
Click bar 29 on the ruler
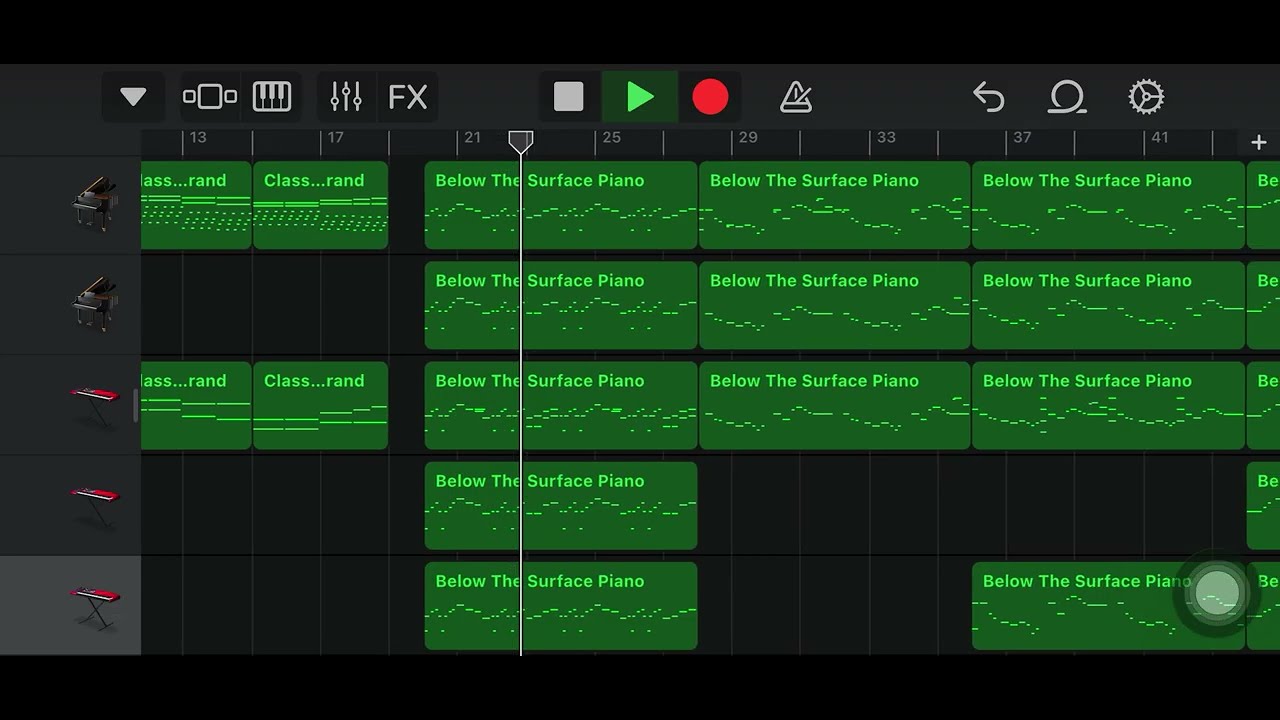tap(748, 137)
